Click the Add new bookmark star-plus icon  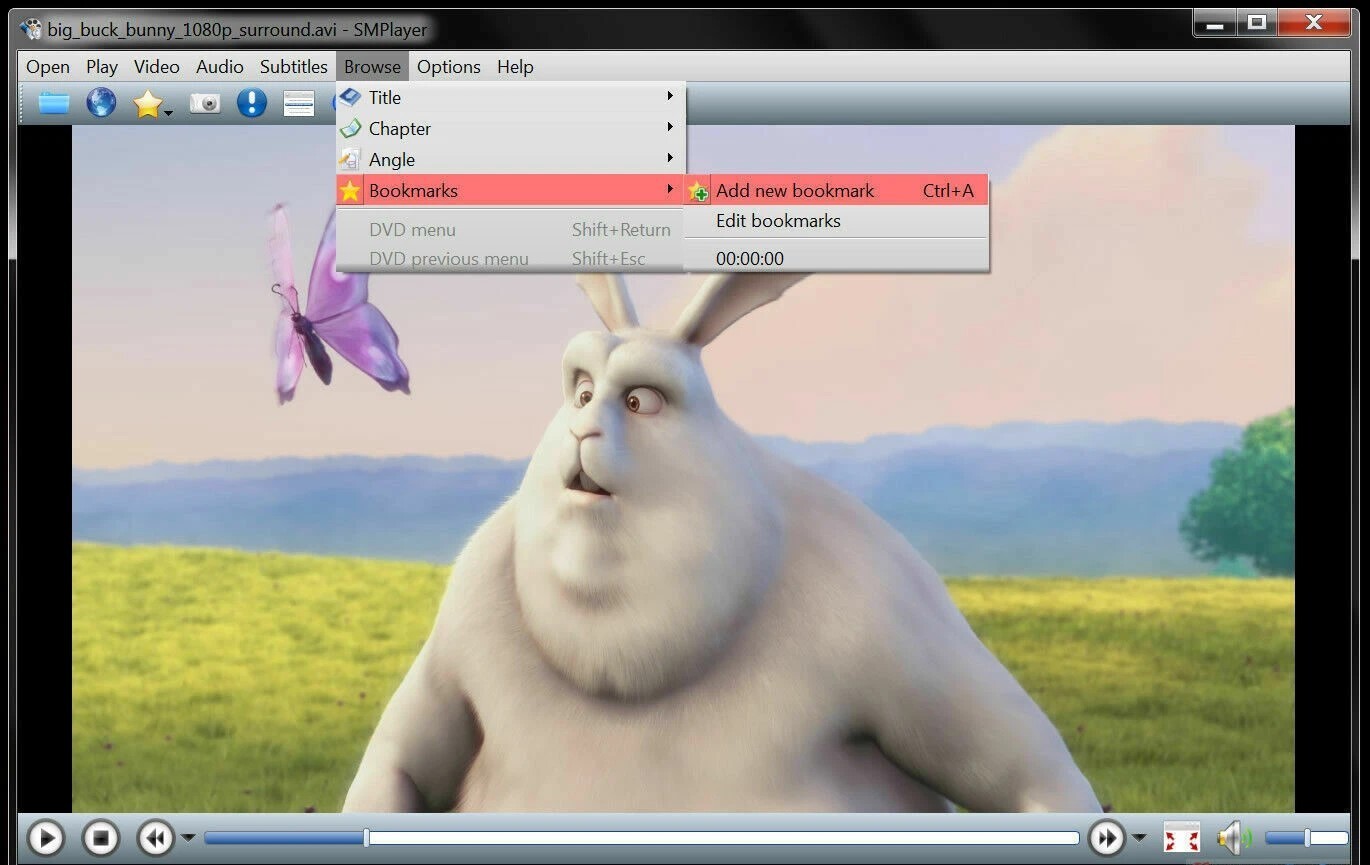pos(699,191)
